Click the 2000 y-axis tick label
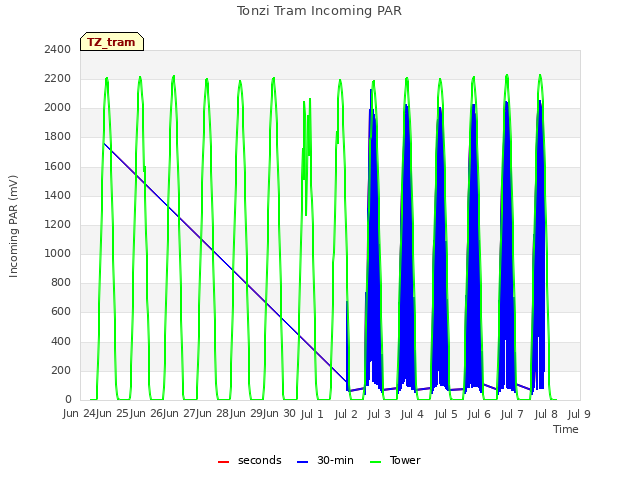 [x=58, y=108]
